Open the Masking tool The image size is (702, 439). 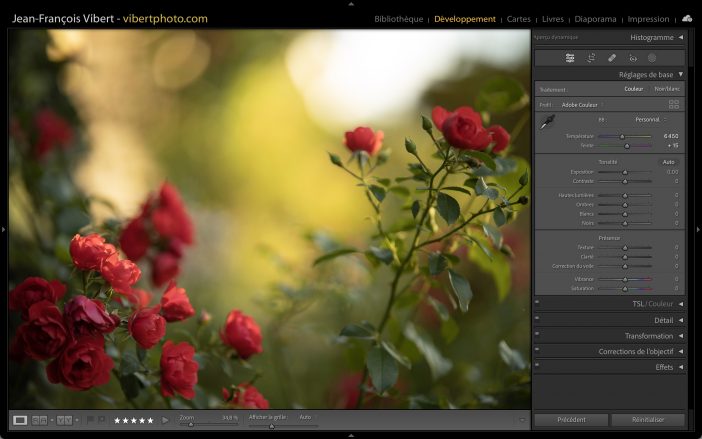(x=652, y=58)
